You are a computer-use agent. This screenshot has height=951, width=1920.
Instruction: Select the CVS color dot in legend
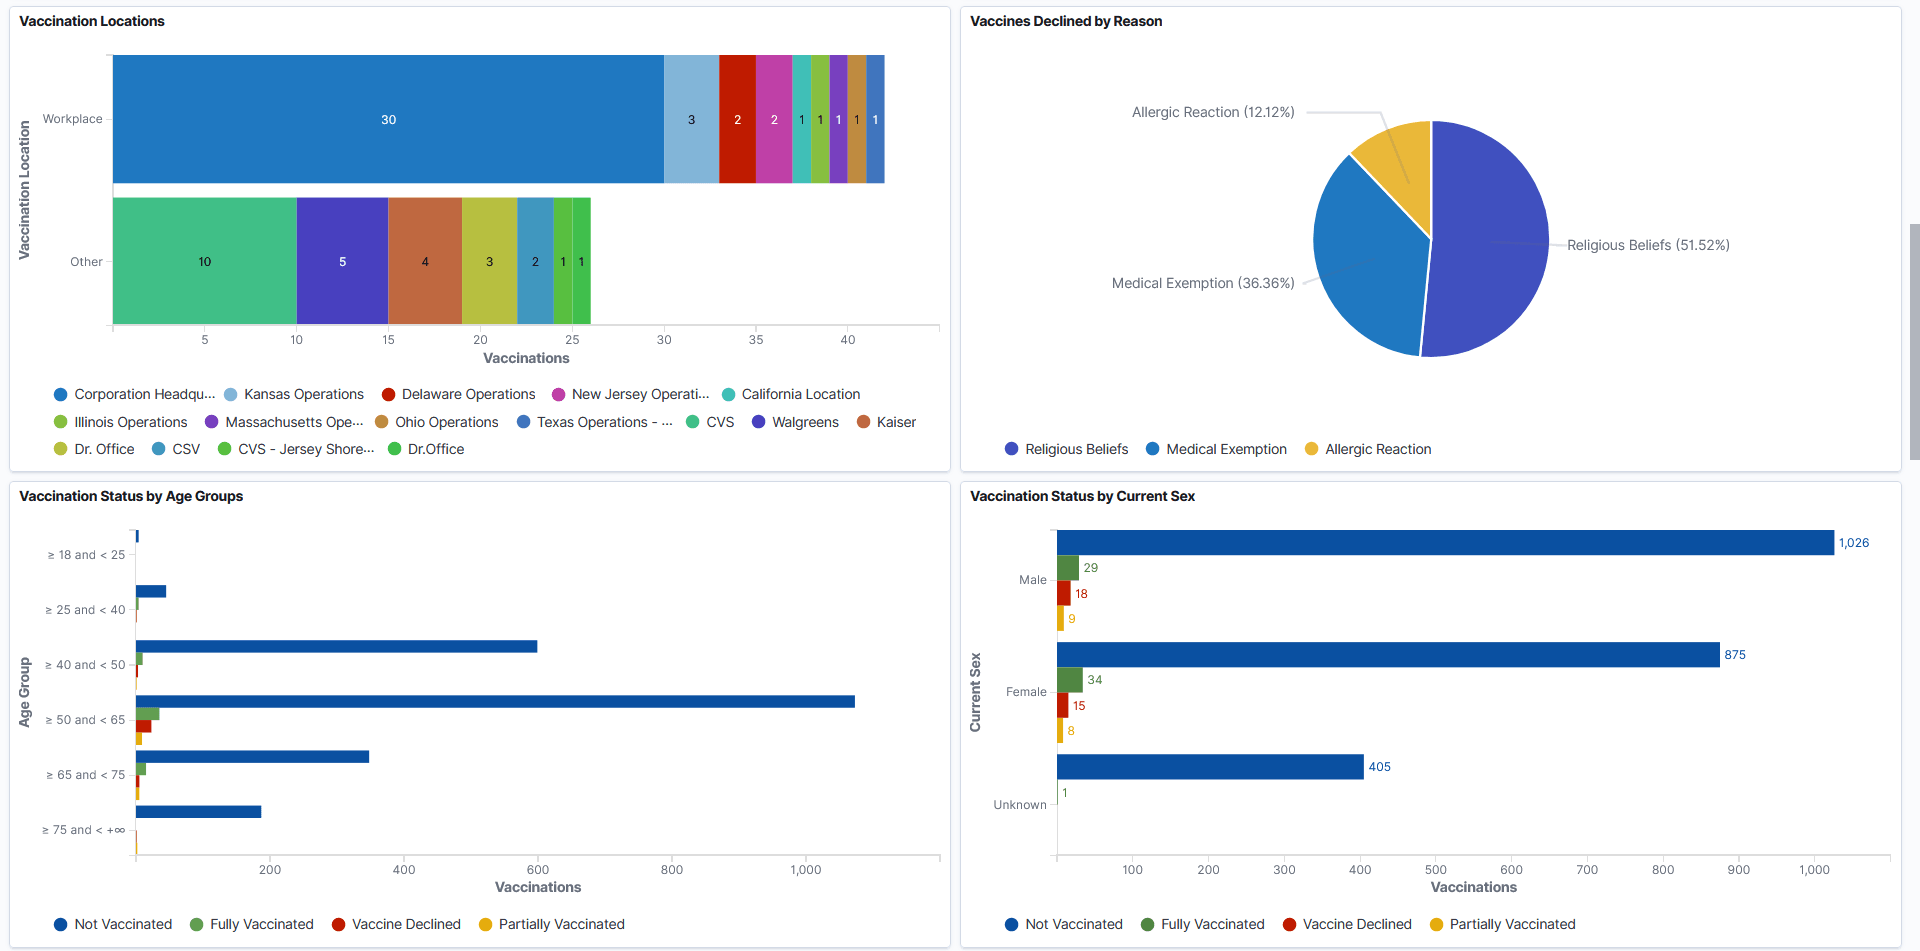pos(694,422)
